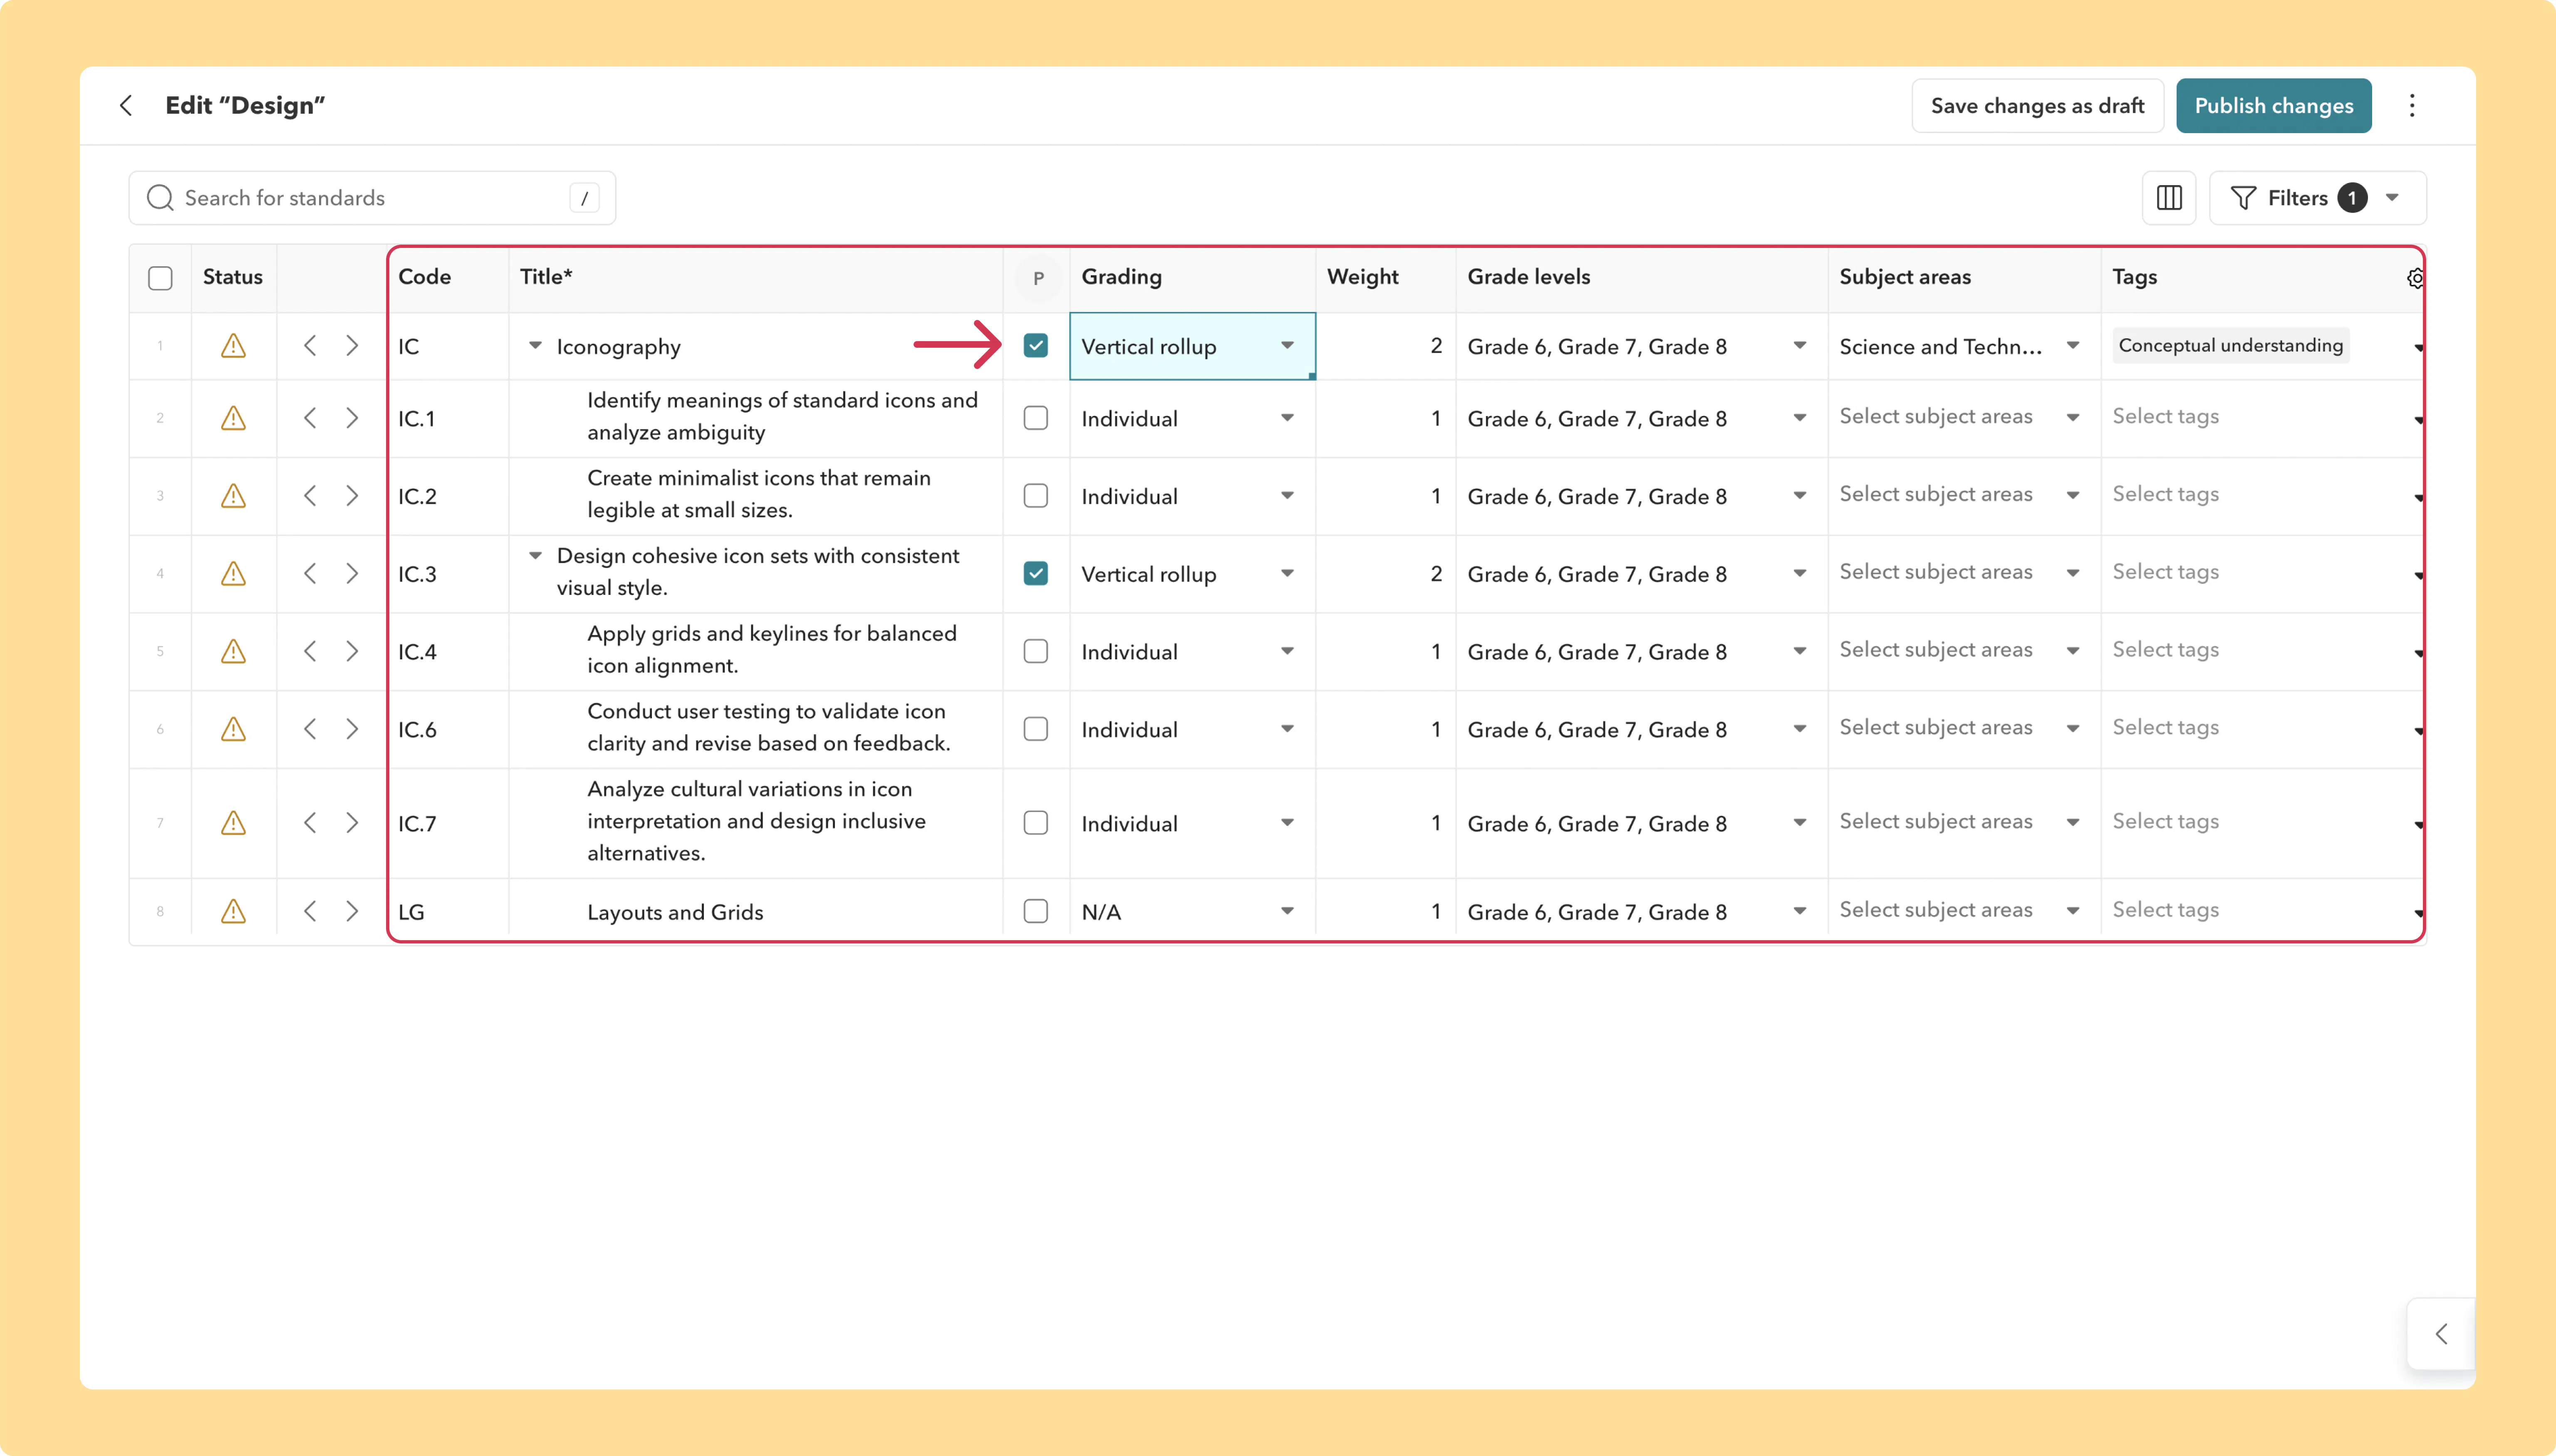Image resolution: width=2556 pixels, height=1456 pixels.
Task: Click the Title column header
Action: click(546, 277)
